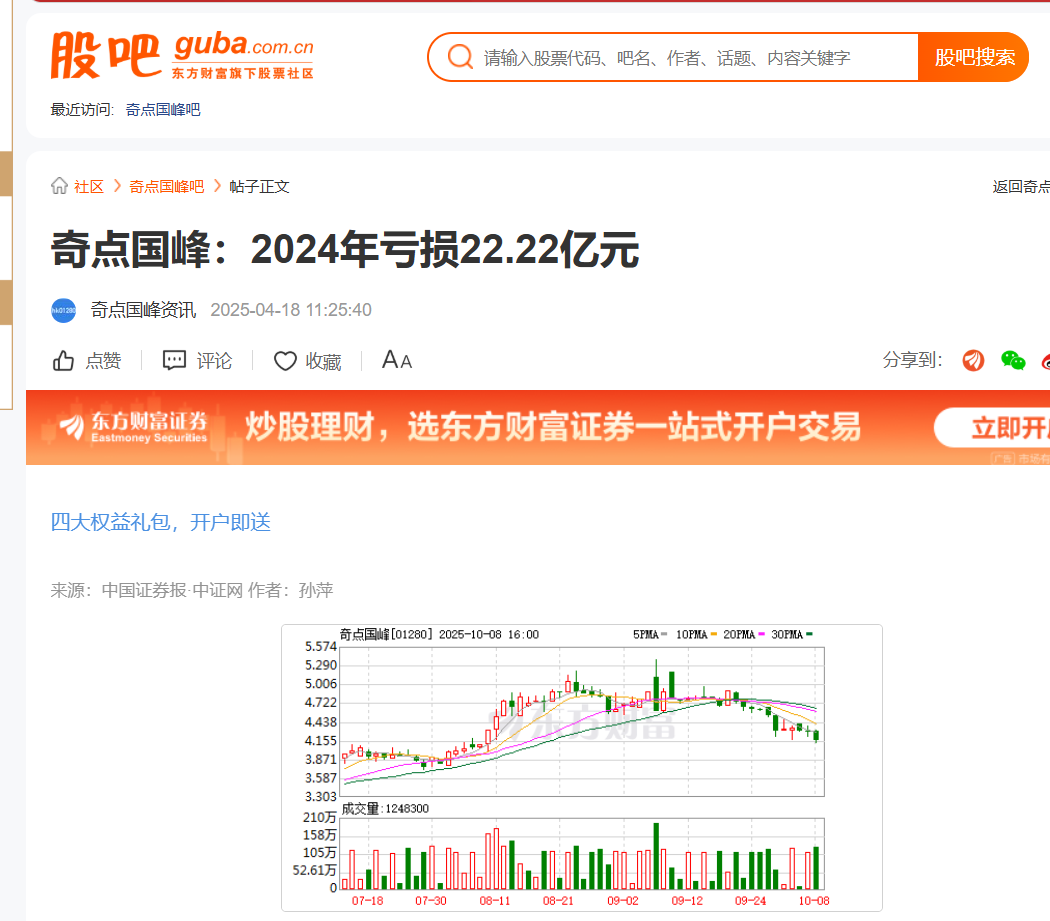Viewport: 1050px width, 921px height.
Task: Click the 奇点国峰 stock chart
Action: (x=581, y=766)
